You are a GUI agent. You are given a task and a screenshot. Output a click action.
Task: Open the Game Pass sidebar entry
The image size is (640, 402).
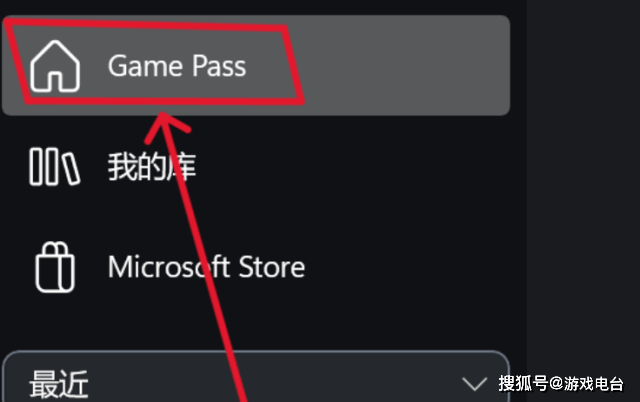coord(256,65)
